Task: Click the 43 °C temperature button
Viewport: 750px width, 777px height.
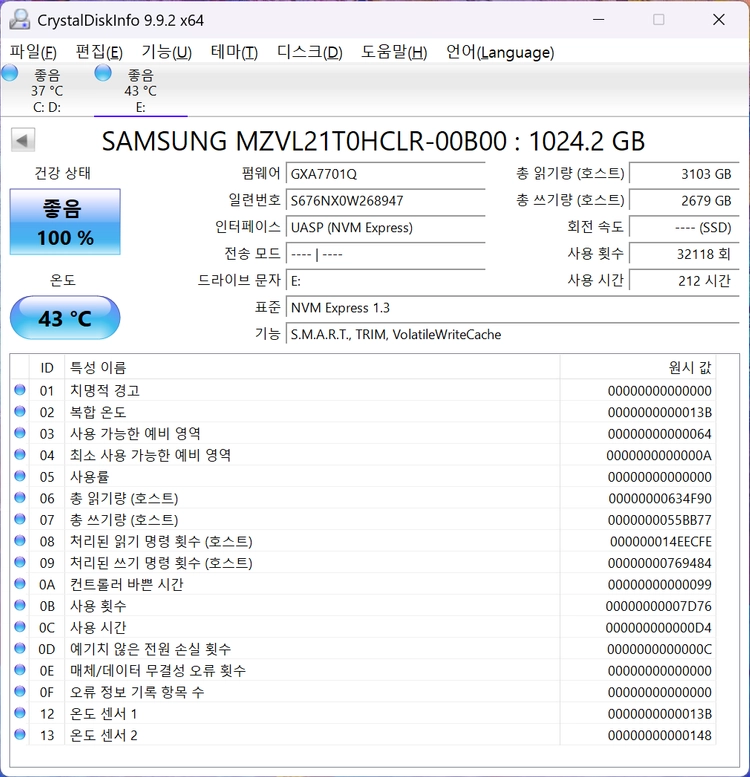Action: click(x=65, y=318)
